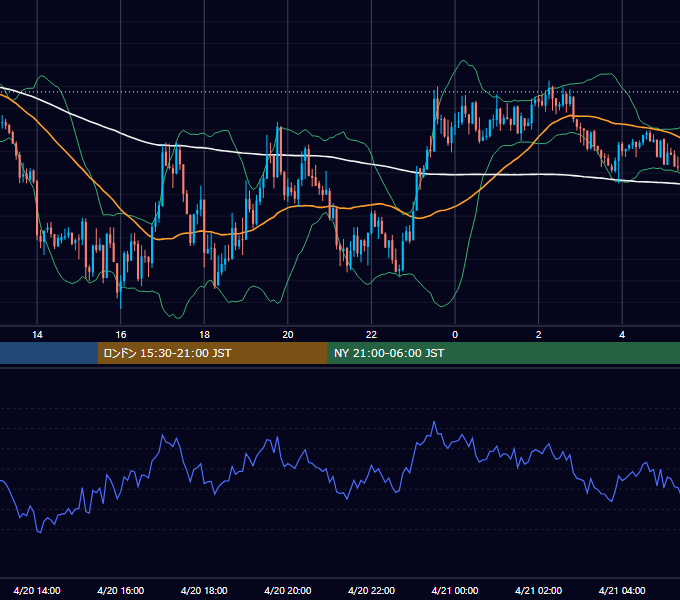Click the 4/20 14:00 label on the lower axis
This screenshot has width=680, height=600.
point(37,590)
